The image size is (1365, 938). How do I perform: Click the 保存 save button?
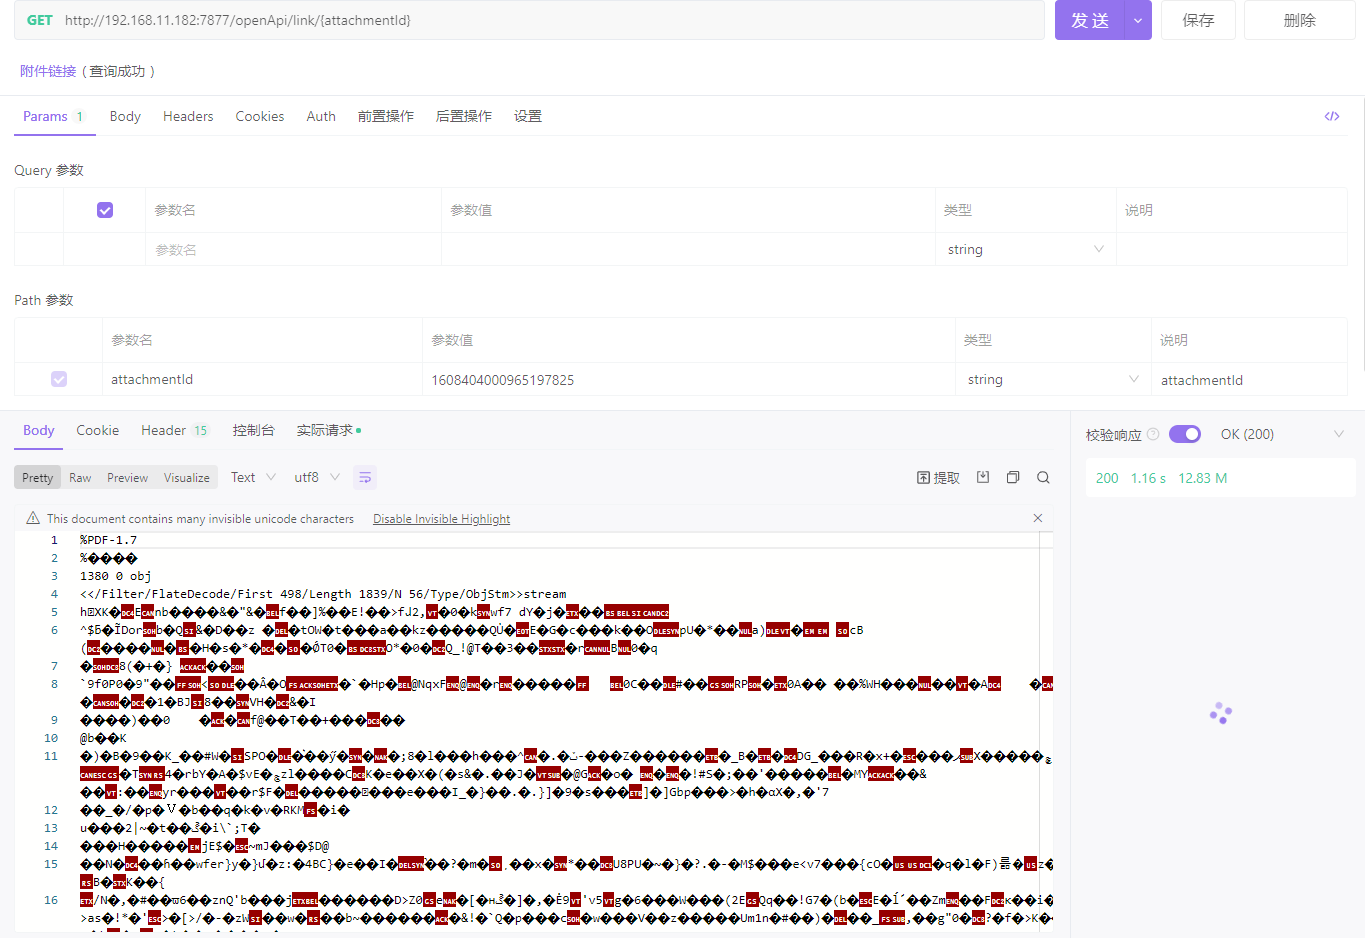1198,20
